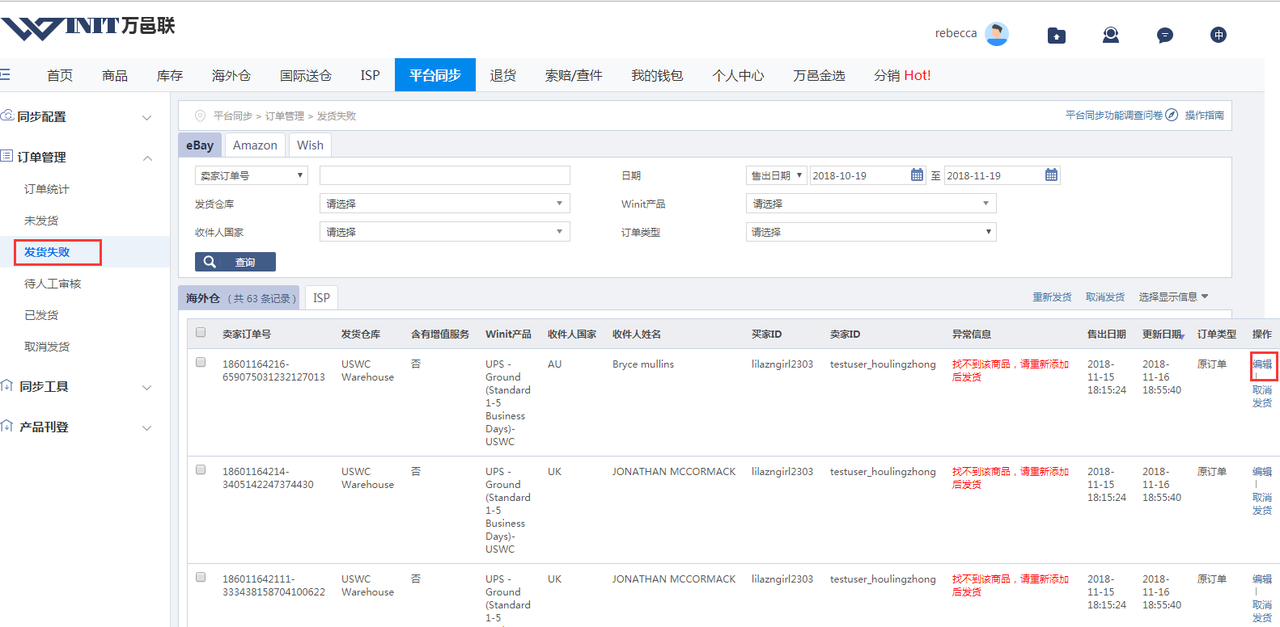Click the 同步配置 cloud icon
The height and width of the screenshot is (627, 1280).
pos(7,116)
